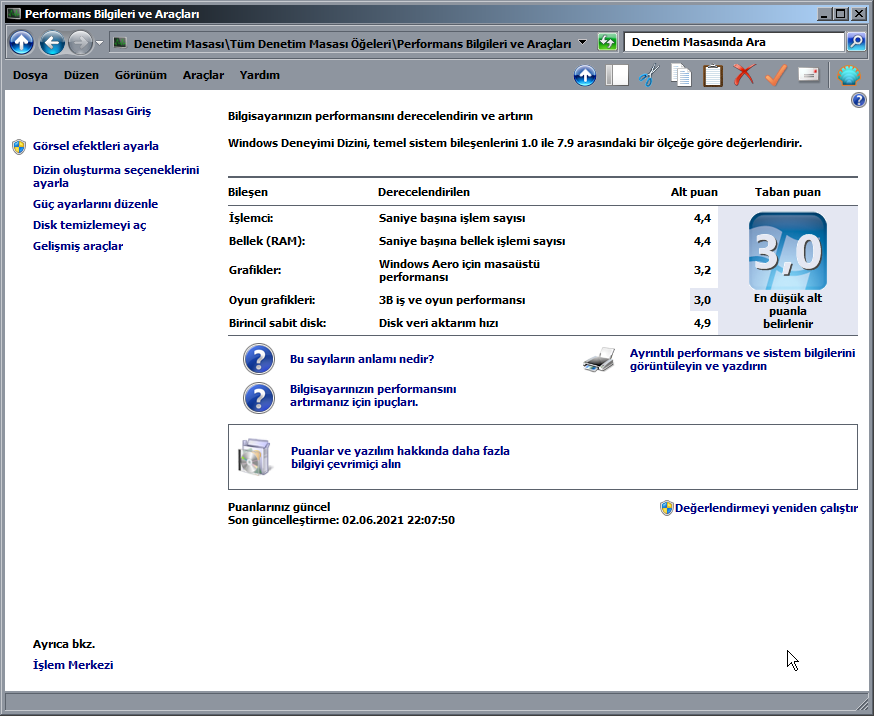Click the orange checkmark Properties icon
This screenshot has height=716, width=874.
(776, 75)
